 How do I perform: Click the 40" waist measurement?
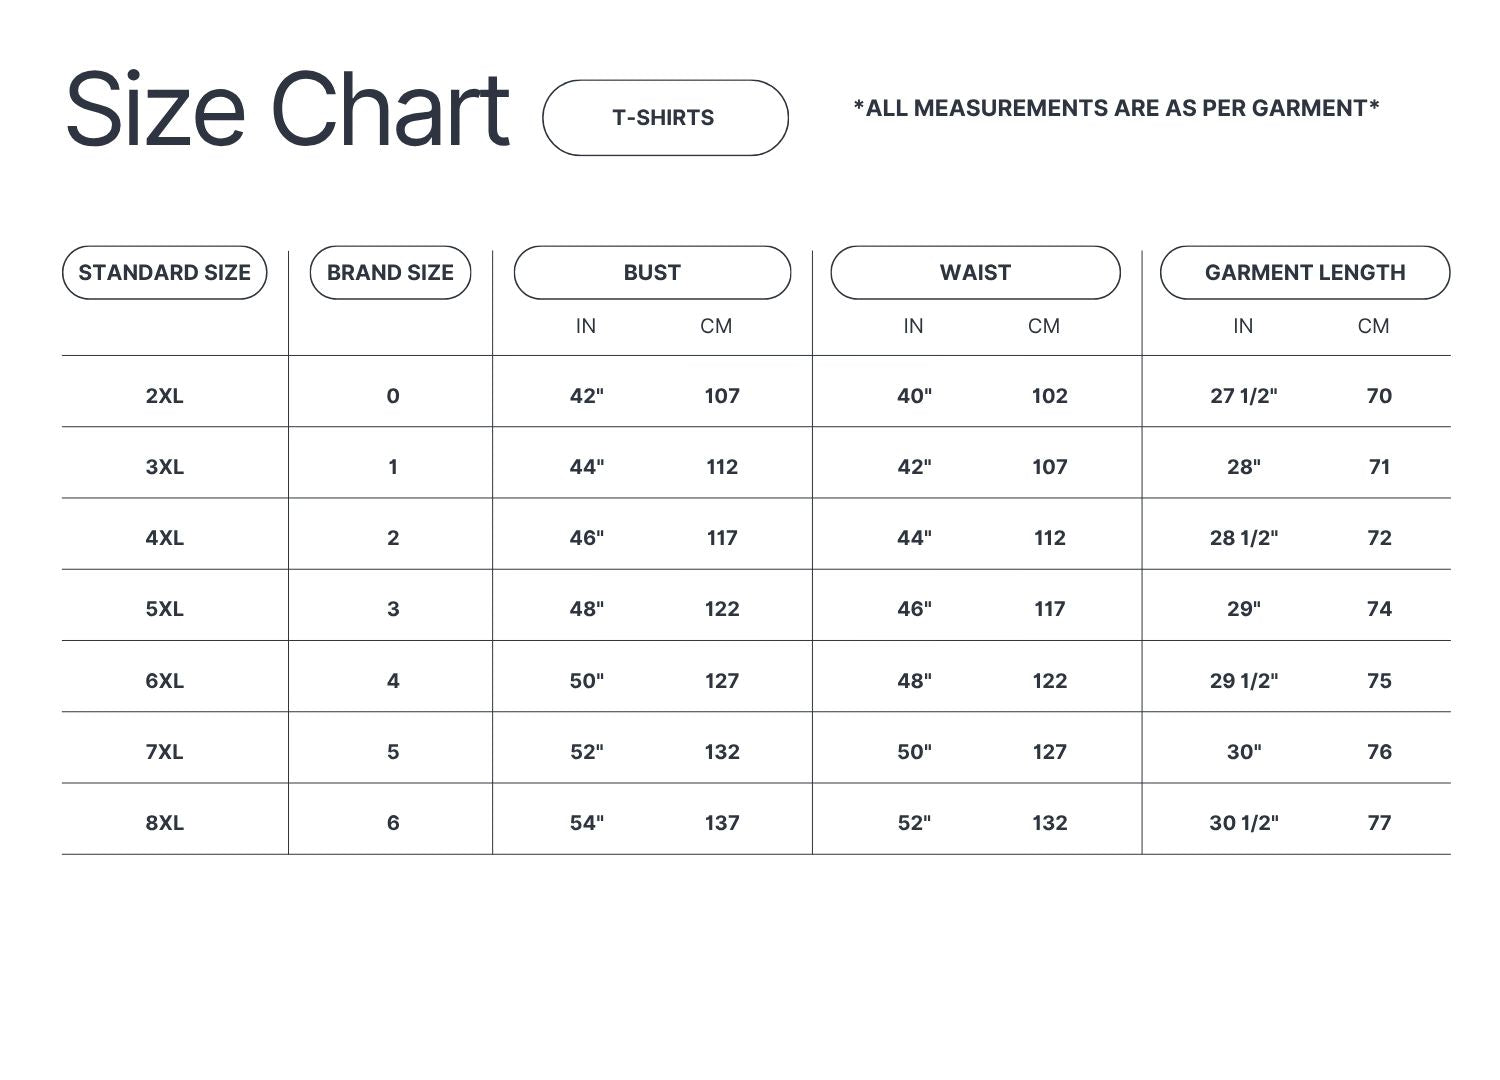[914, 396]
